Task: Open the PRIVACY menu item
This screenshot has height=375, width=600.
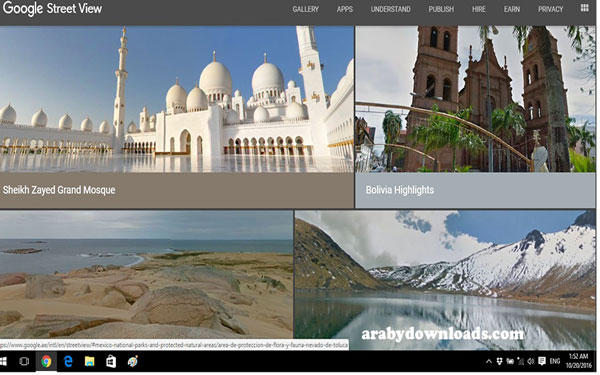Action: coord(551,9)
